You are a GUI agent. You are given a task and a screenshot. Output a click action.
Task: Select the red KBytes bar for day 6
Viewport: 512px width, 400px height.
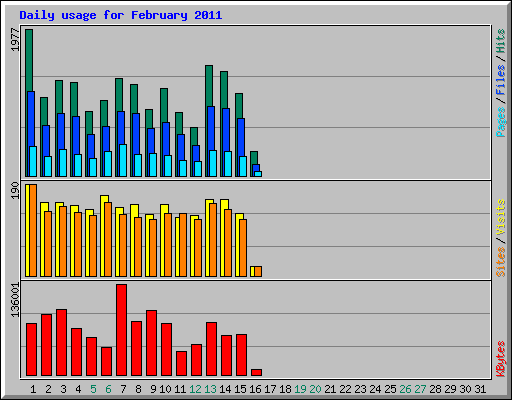[106, 361]
